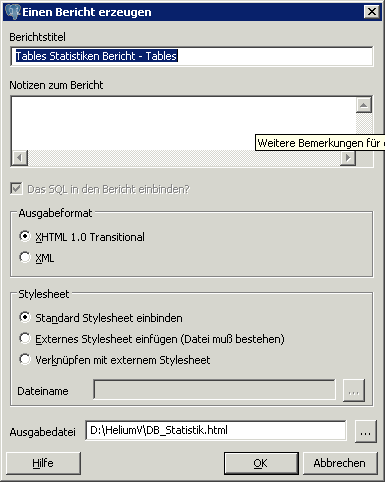Screen dimensions: 385x482
Task: Confirm with the OK button
Action: (261, 463)
